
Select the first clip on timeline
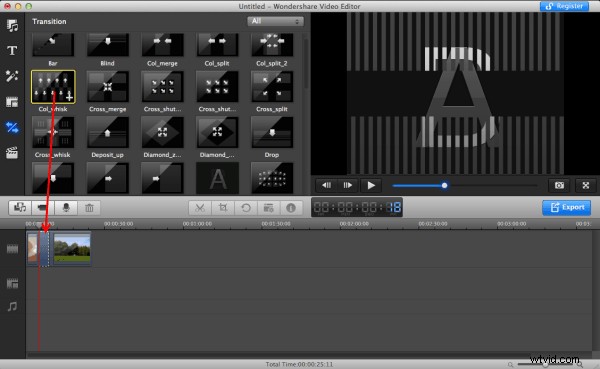pos(33,249)
